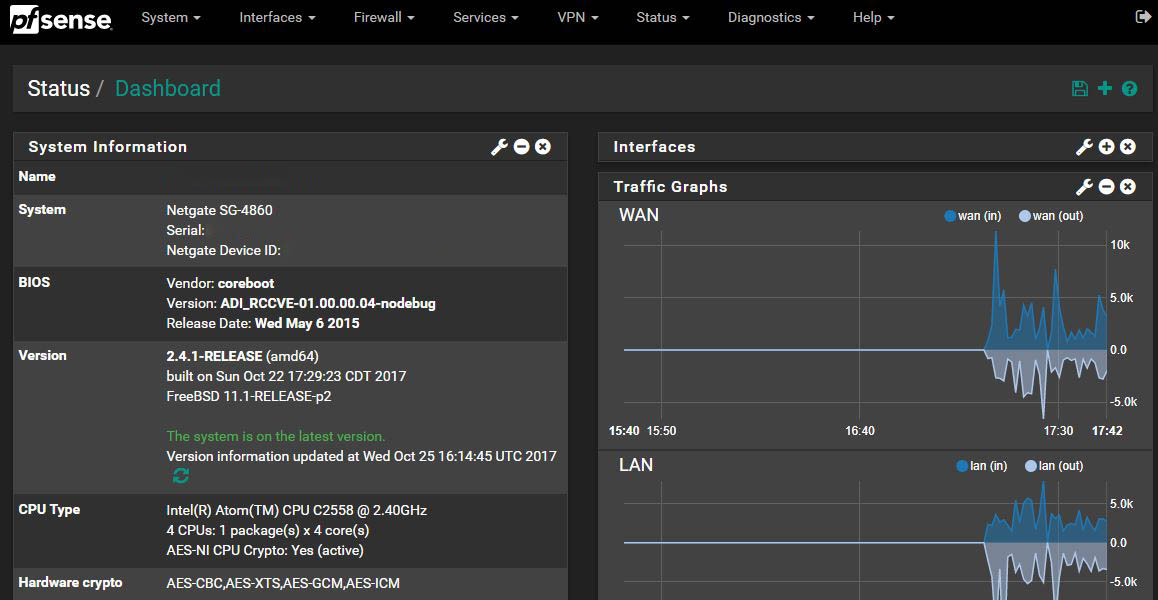Click the "Netgate SG-4860" system text

219,211
